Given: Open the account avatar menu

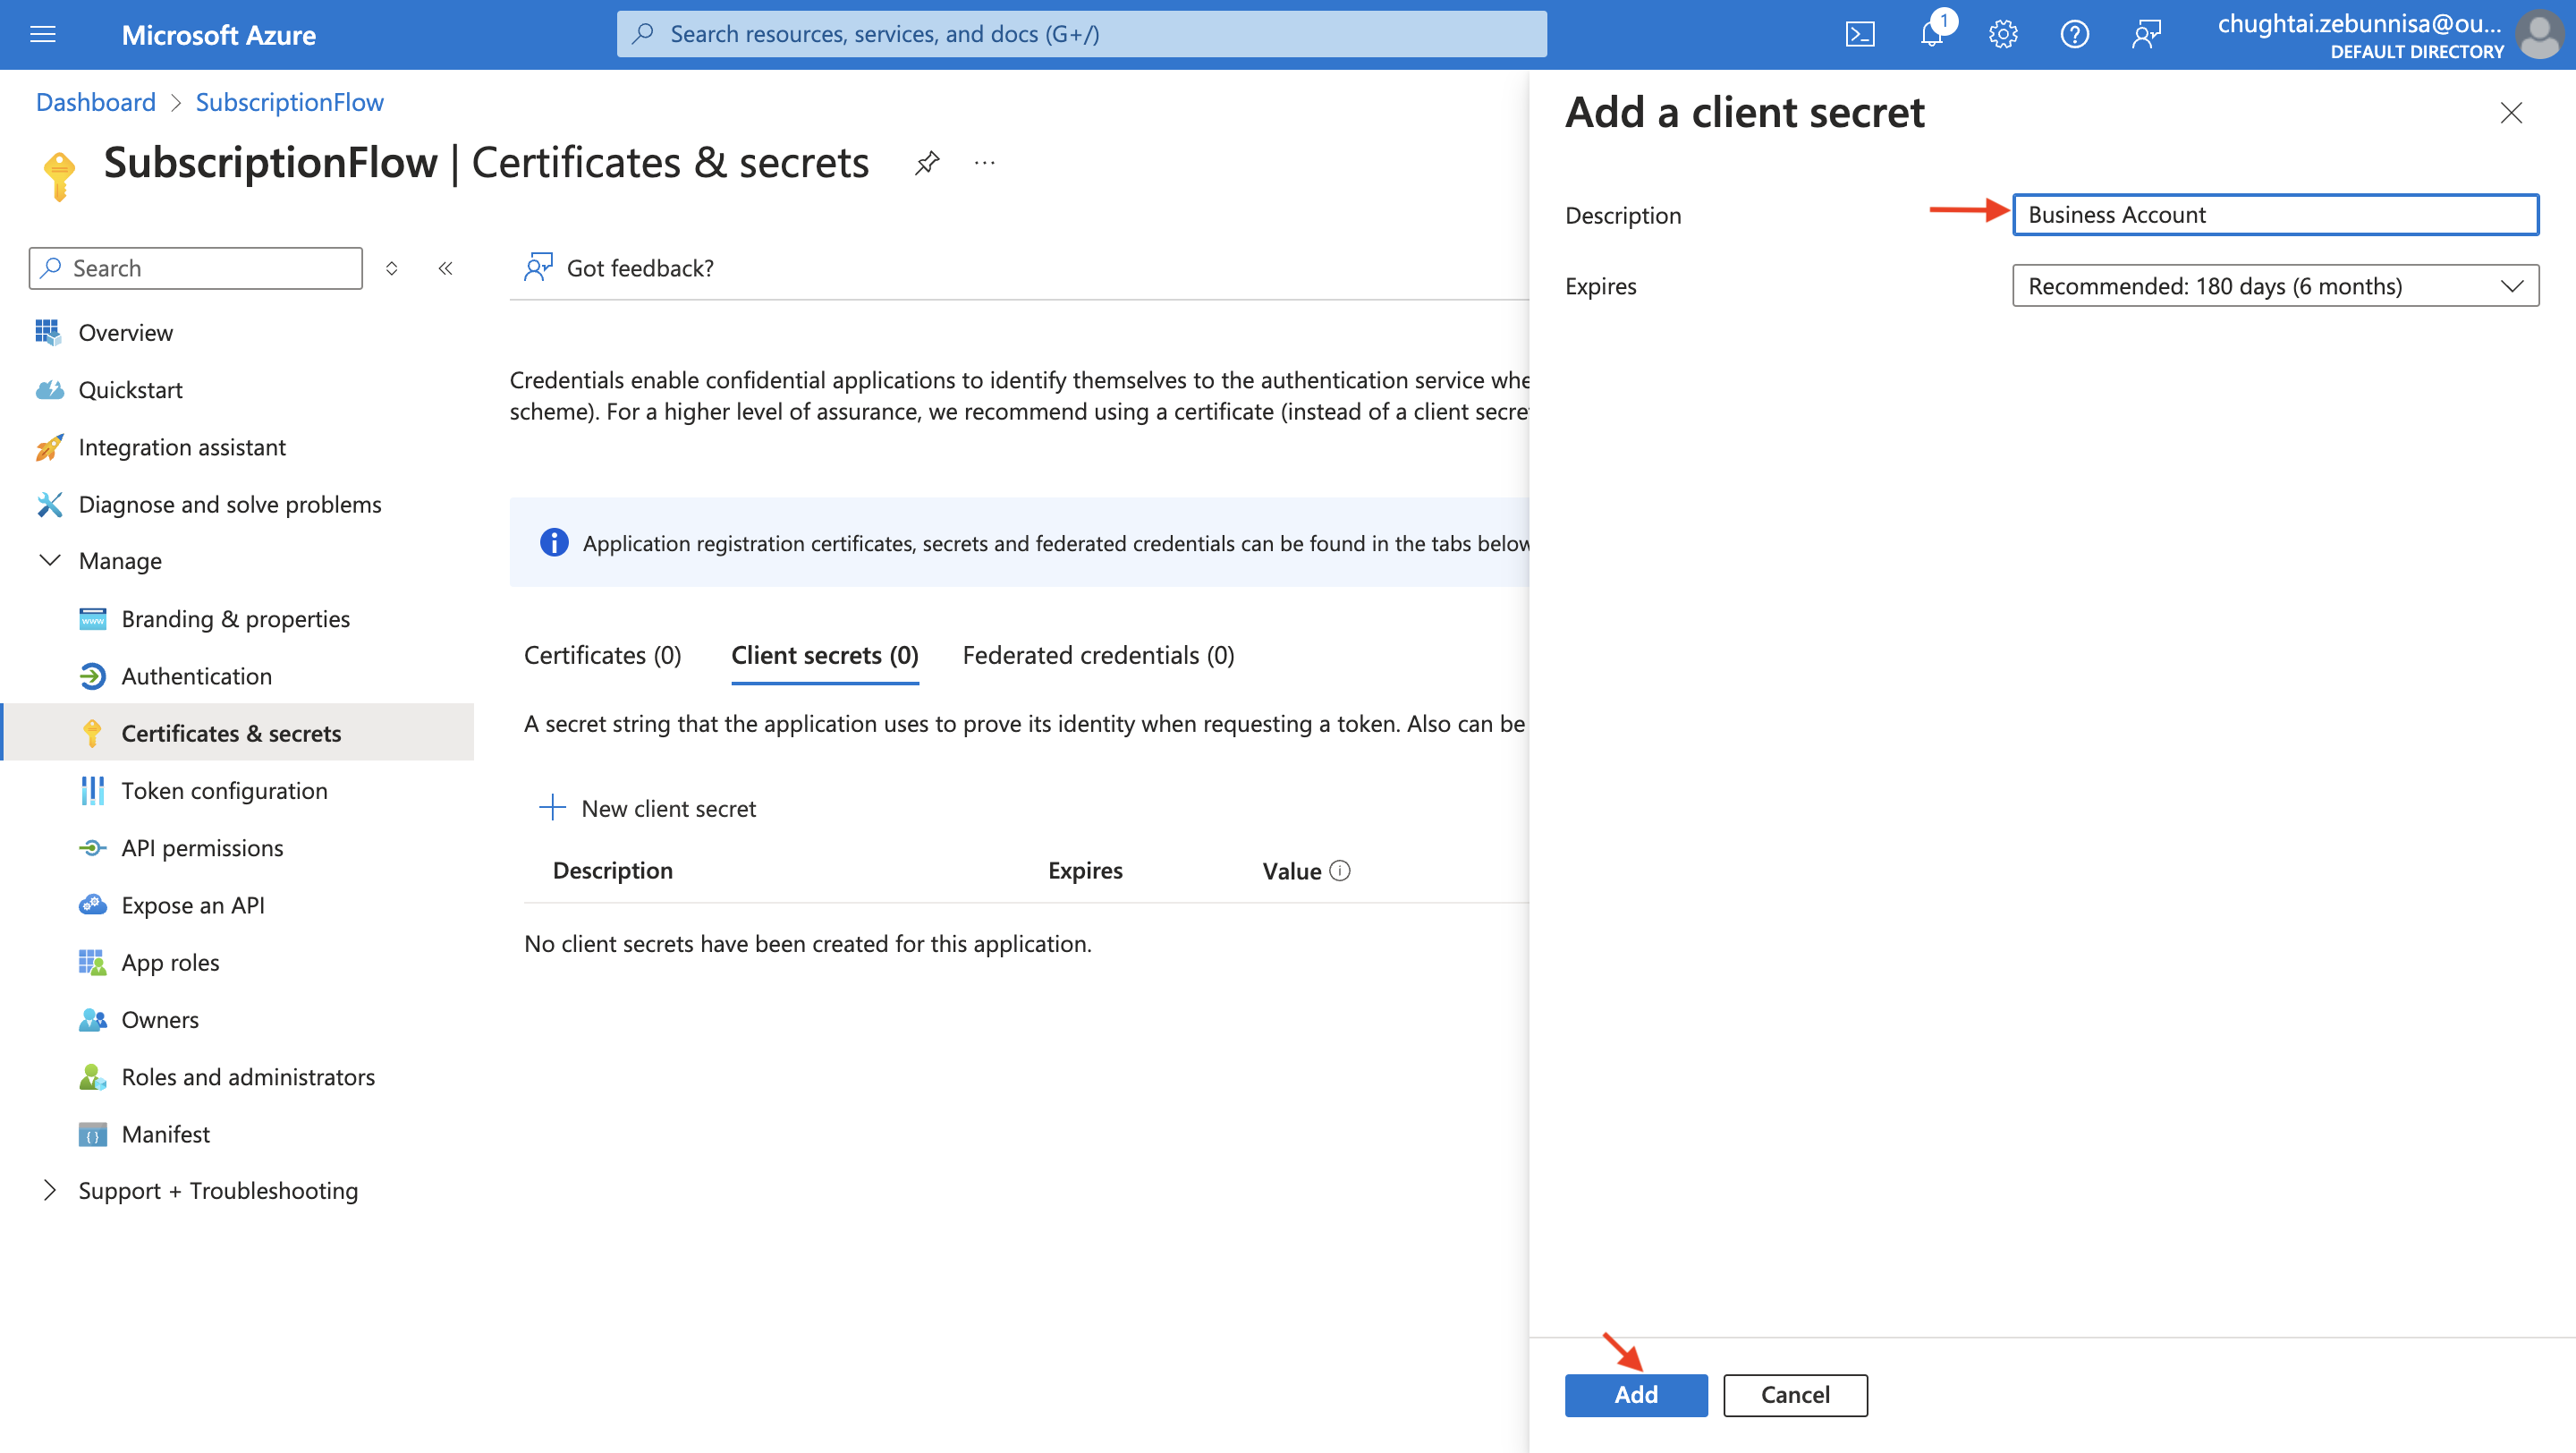Looking at the screenshot, I should [x=2541, y=35].
